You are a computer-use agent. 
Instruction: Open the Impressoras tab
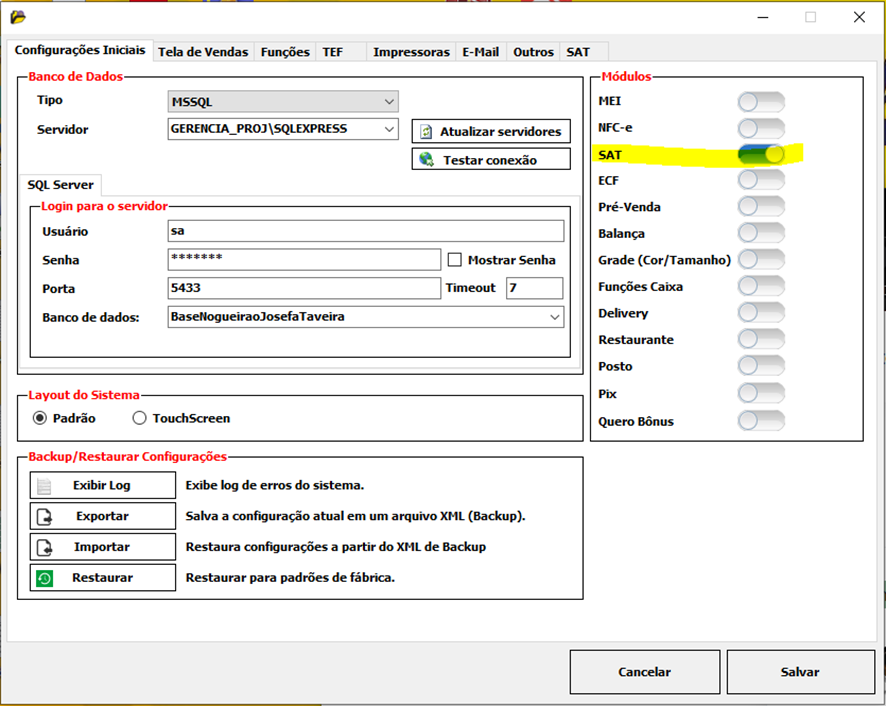411,52
